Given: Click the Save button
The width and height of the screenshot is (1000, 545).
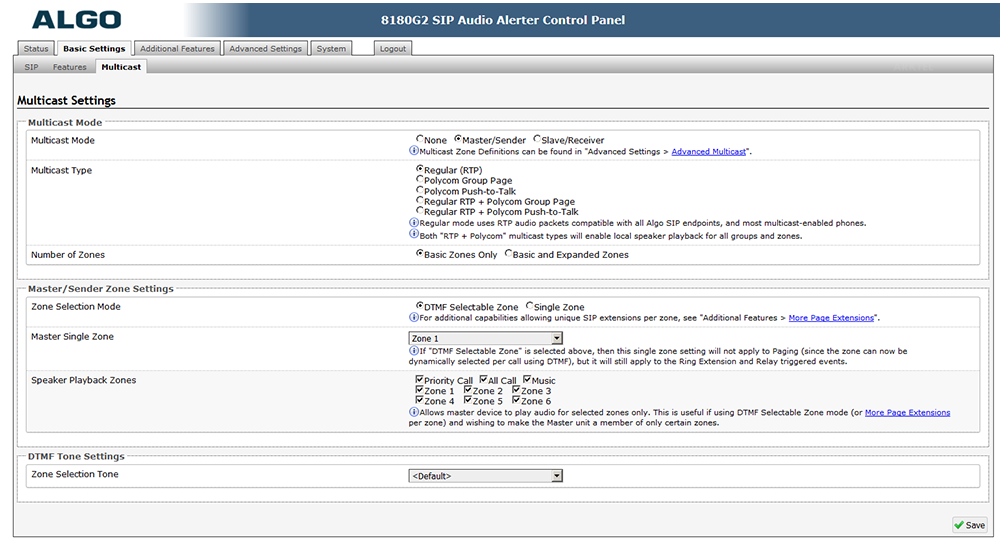Looking at the screenshot, I should coord(969,525).
